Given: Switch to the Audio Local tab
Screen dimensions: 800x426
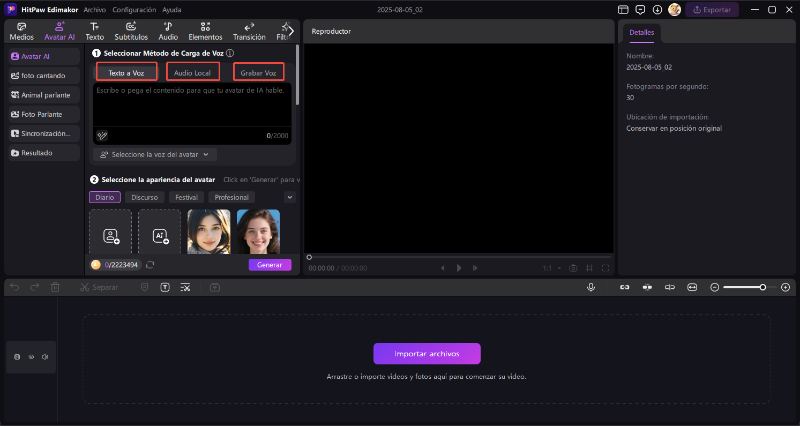Looking at the screenshot, I should tap(191, 73).
